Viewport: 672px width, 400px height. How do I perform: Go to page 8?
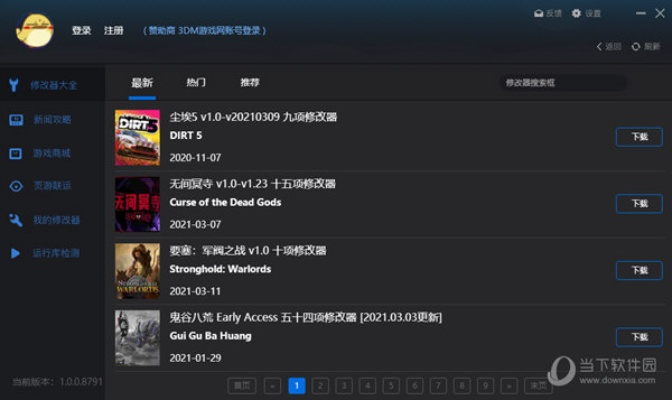pyautogui.click(x=462, y=386)
